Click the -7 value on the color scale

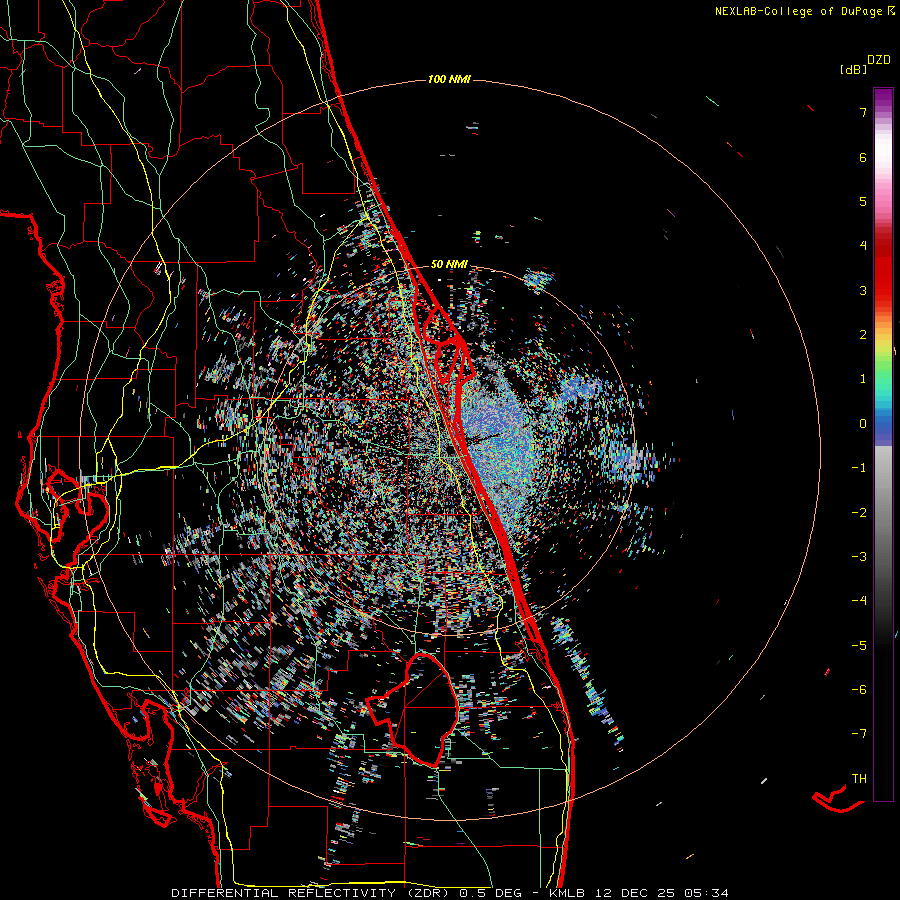(x=859, y=734)
